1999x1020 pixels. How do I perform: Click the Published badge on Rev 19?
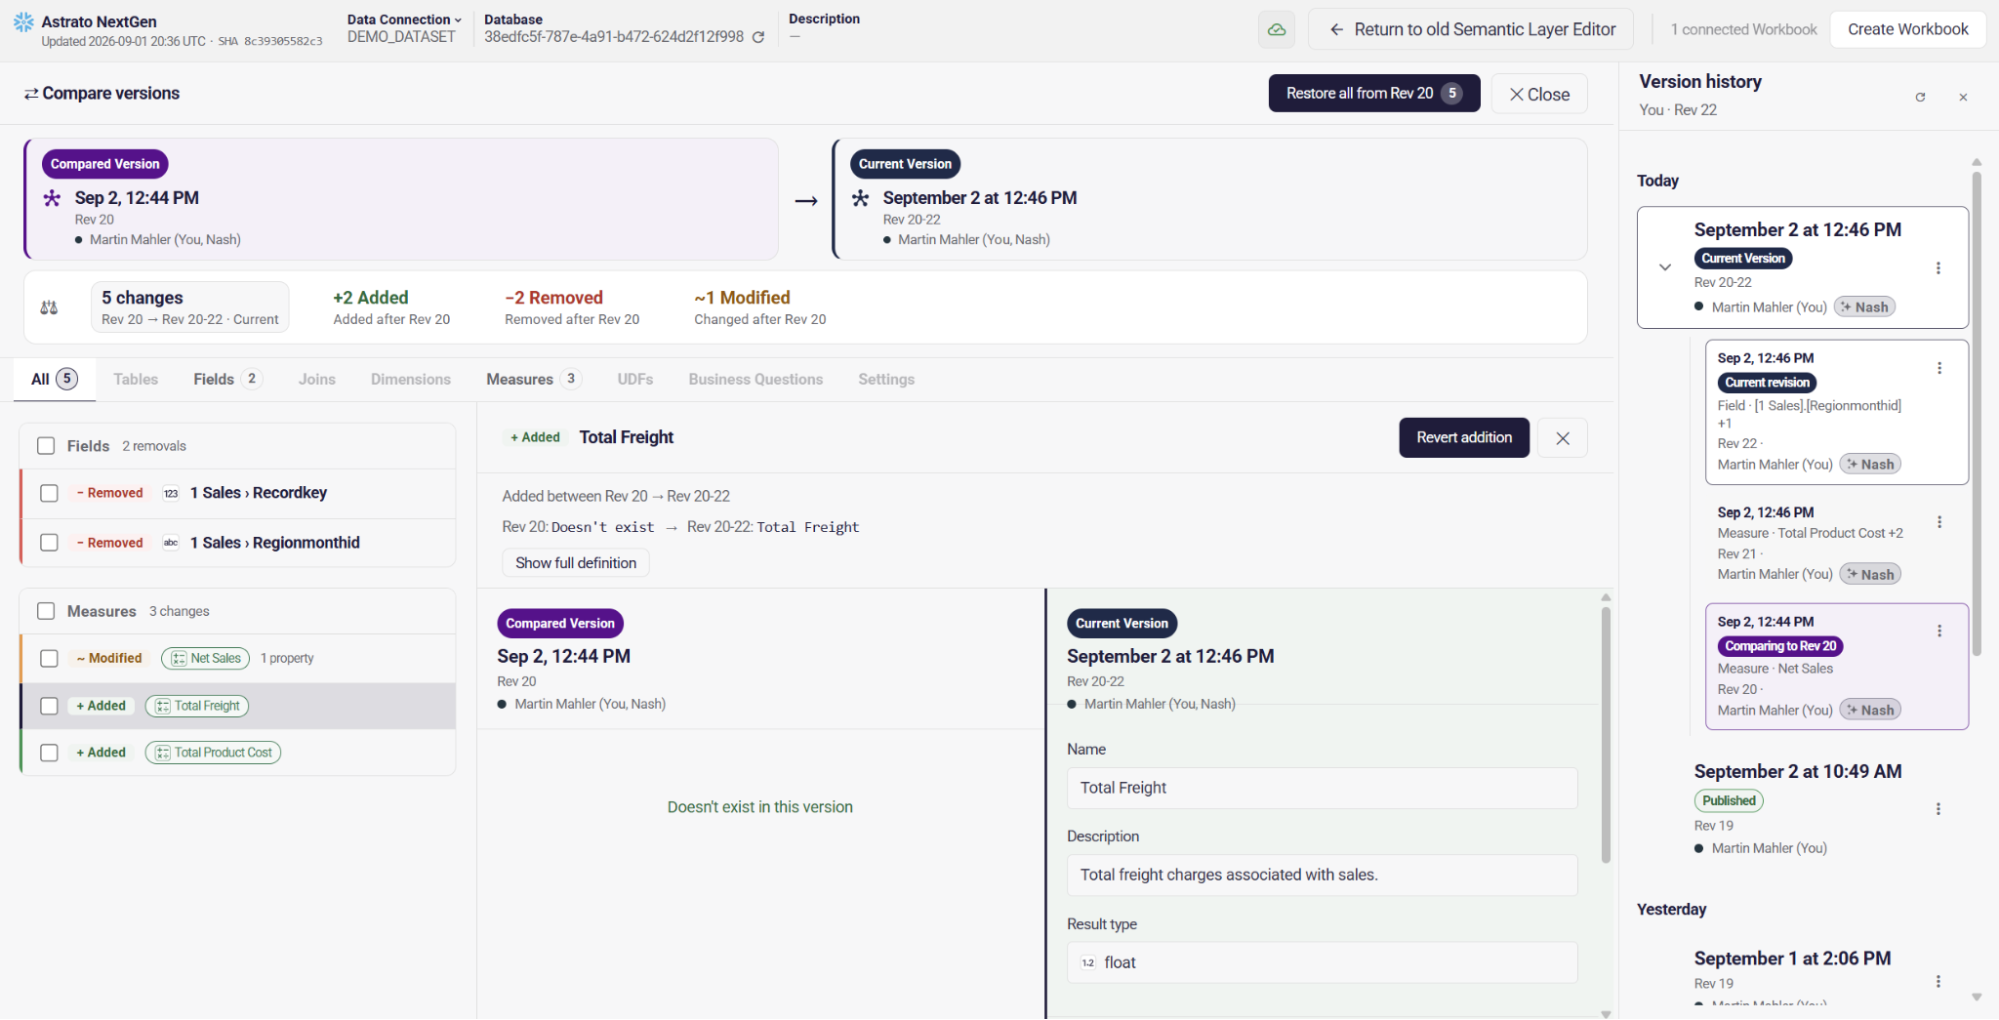tap(1729, 801)
